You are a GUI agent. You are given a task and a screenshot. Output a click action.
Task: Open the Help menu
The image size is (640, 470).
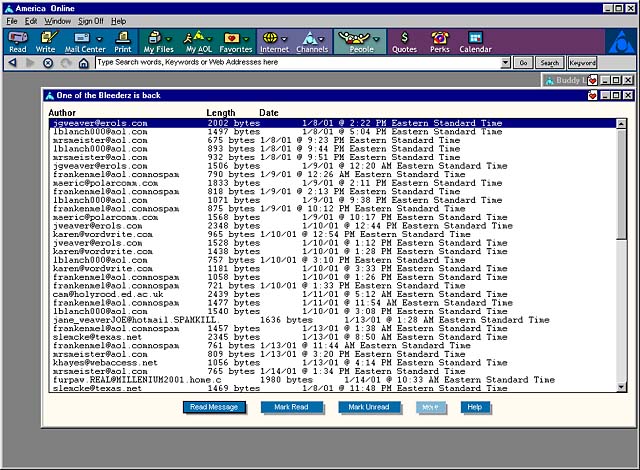118,21
